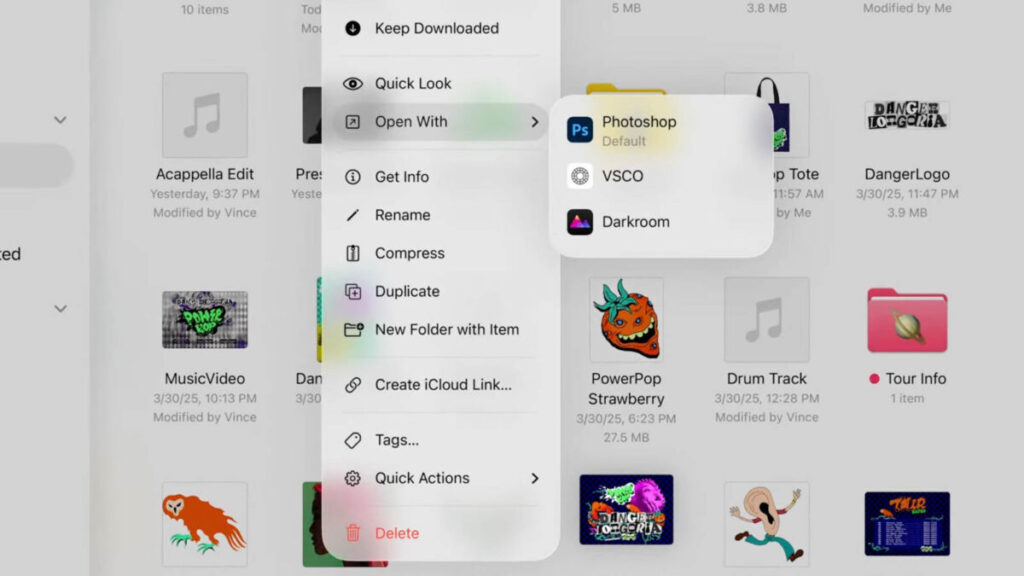Select the highlighted sidebar item
1024x576 pixels.
pyautogui.click(x=36, y=165)
